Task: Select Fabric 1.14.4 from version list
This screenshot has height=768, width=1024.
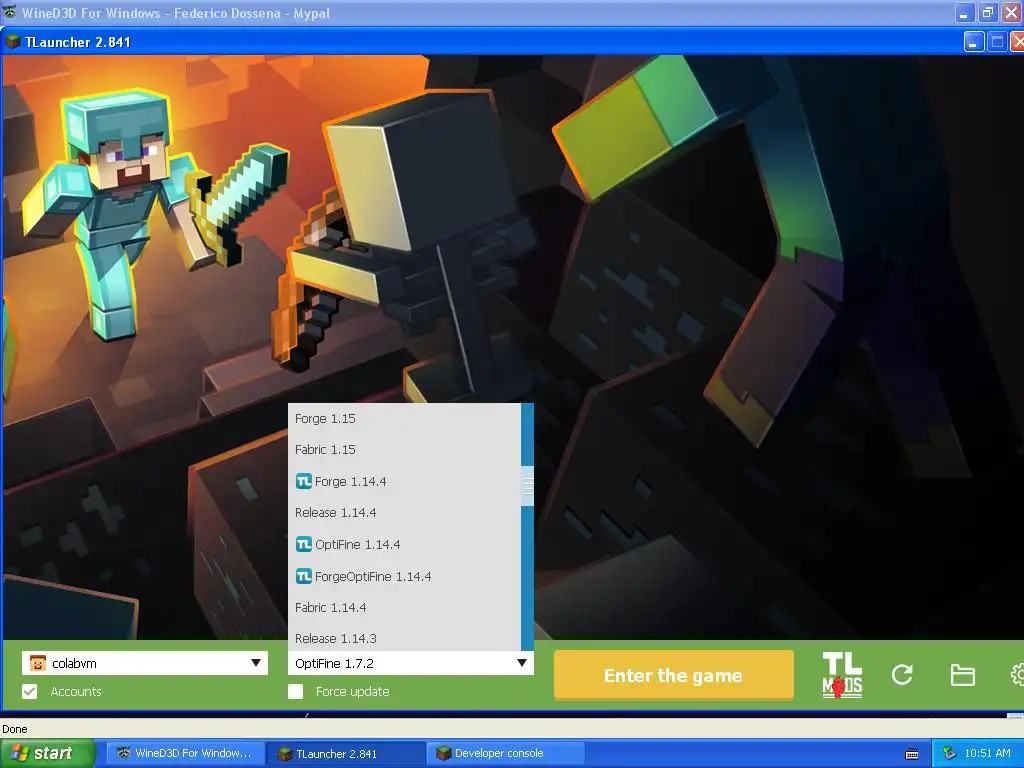Action: 404,607
